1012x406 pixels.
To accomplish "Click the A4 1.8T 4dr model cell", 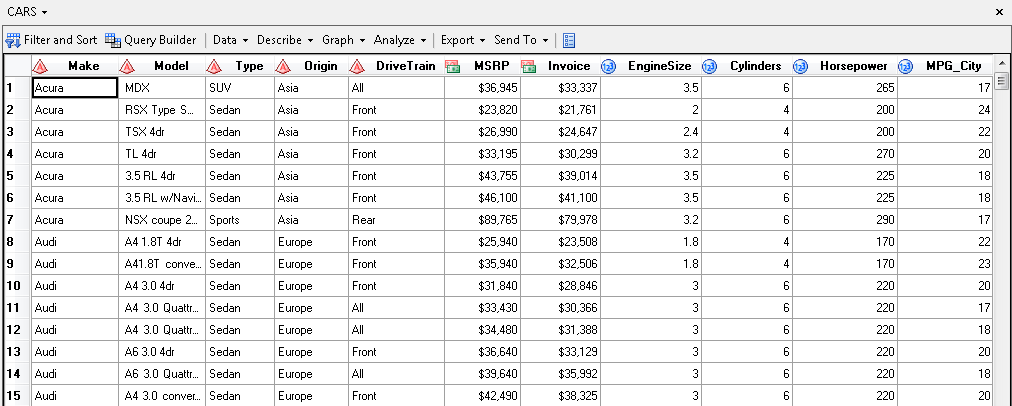I will (161, 241).
